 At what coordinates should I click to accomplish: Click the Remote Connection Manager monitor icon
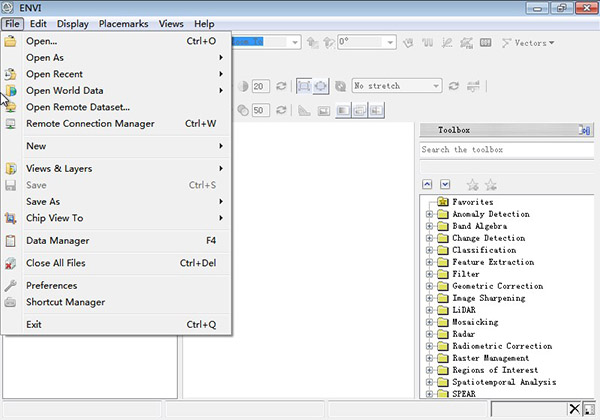click(10, 124)
